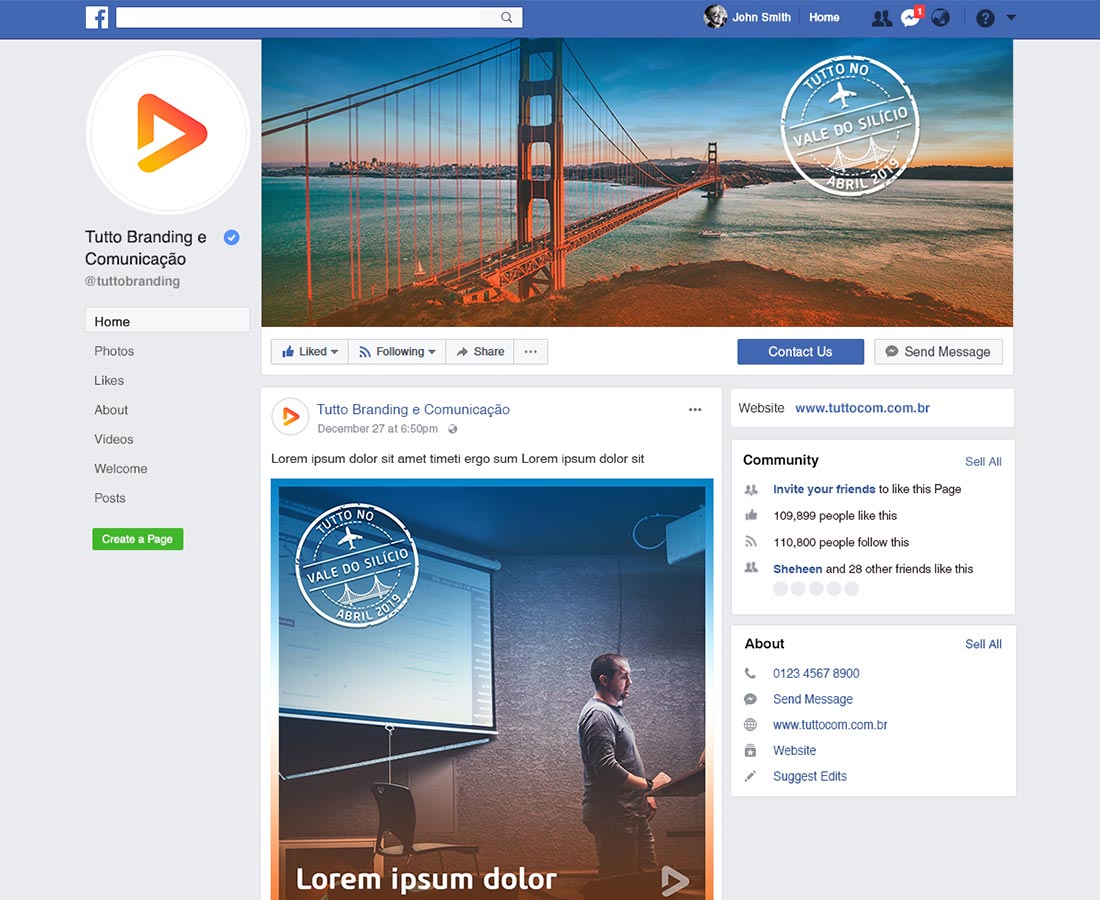Viewport: 1100px width, 900px height.
Task: Open the Photos section
Action: point(114,351)
